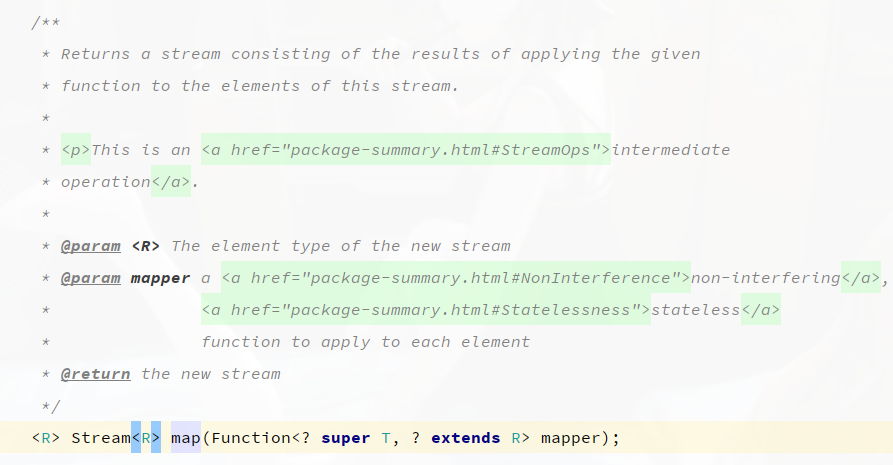
Task: Click the mapper parameter in signature
Action: [x=571, y=438]
